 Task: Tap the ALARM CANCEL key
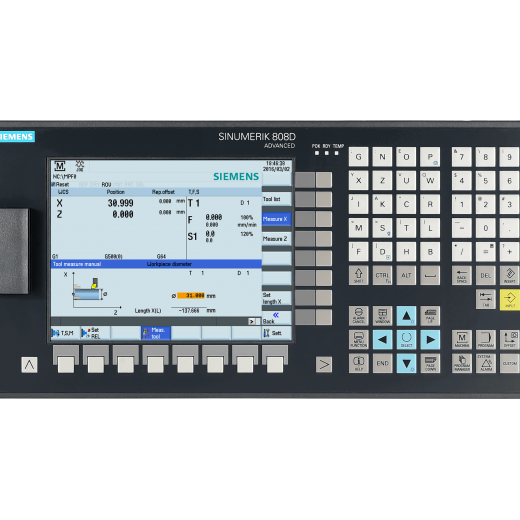point(359,316)
